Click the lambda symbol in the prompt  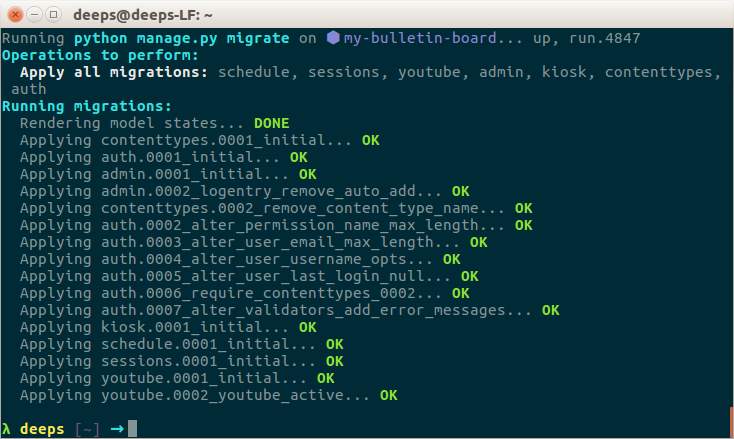click(6, 428)
